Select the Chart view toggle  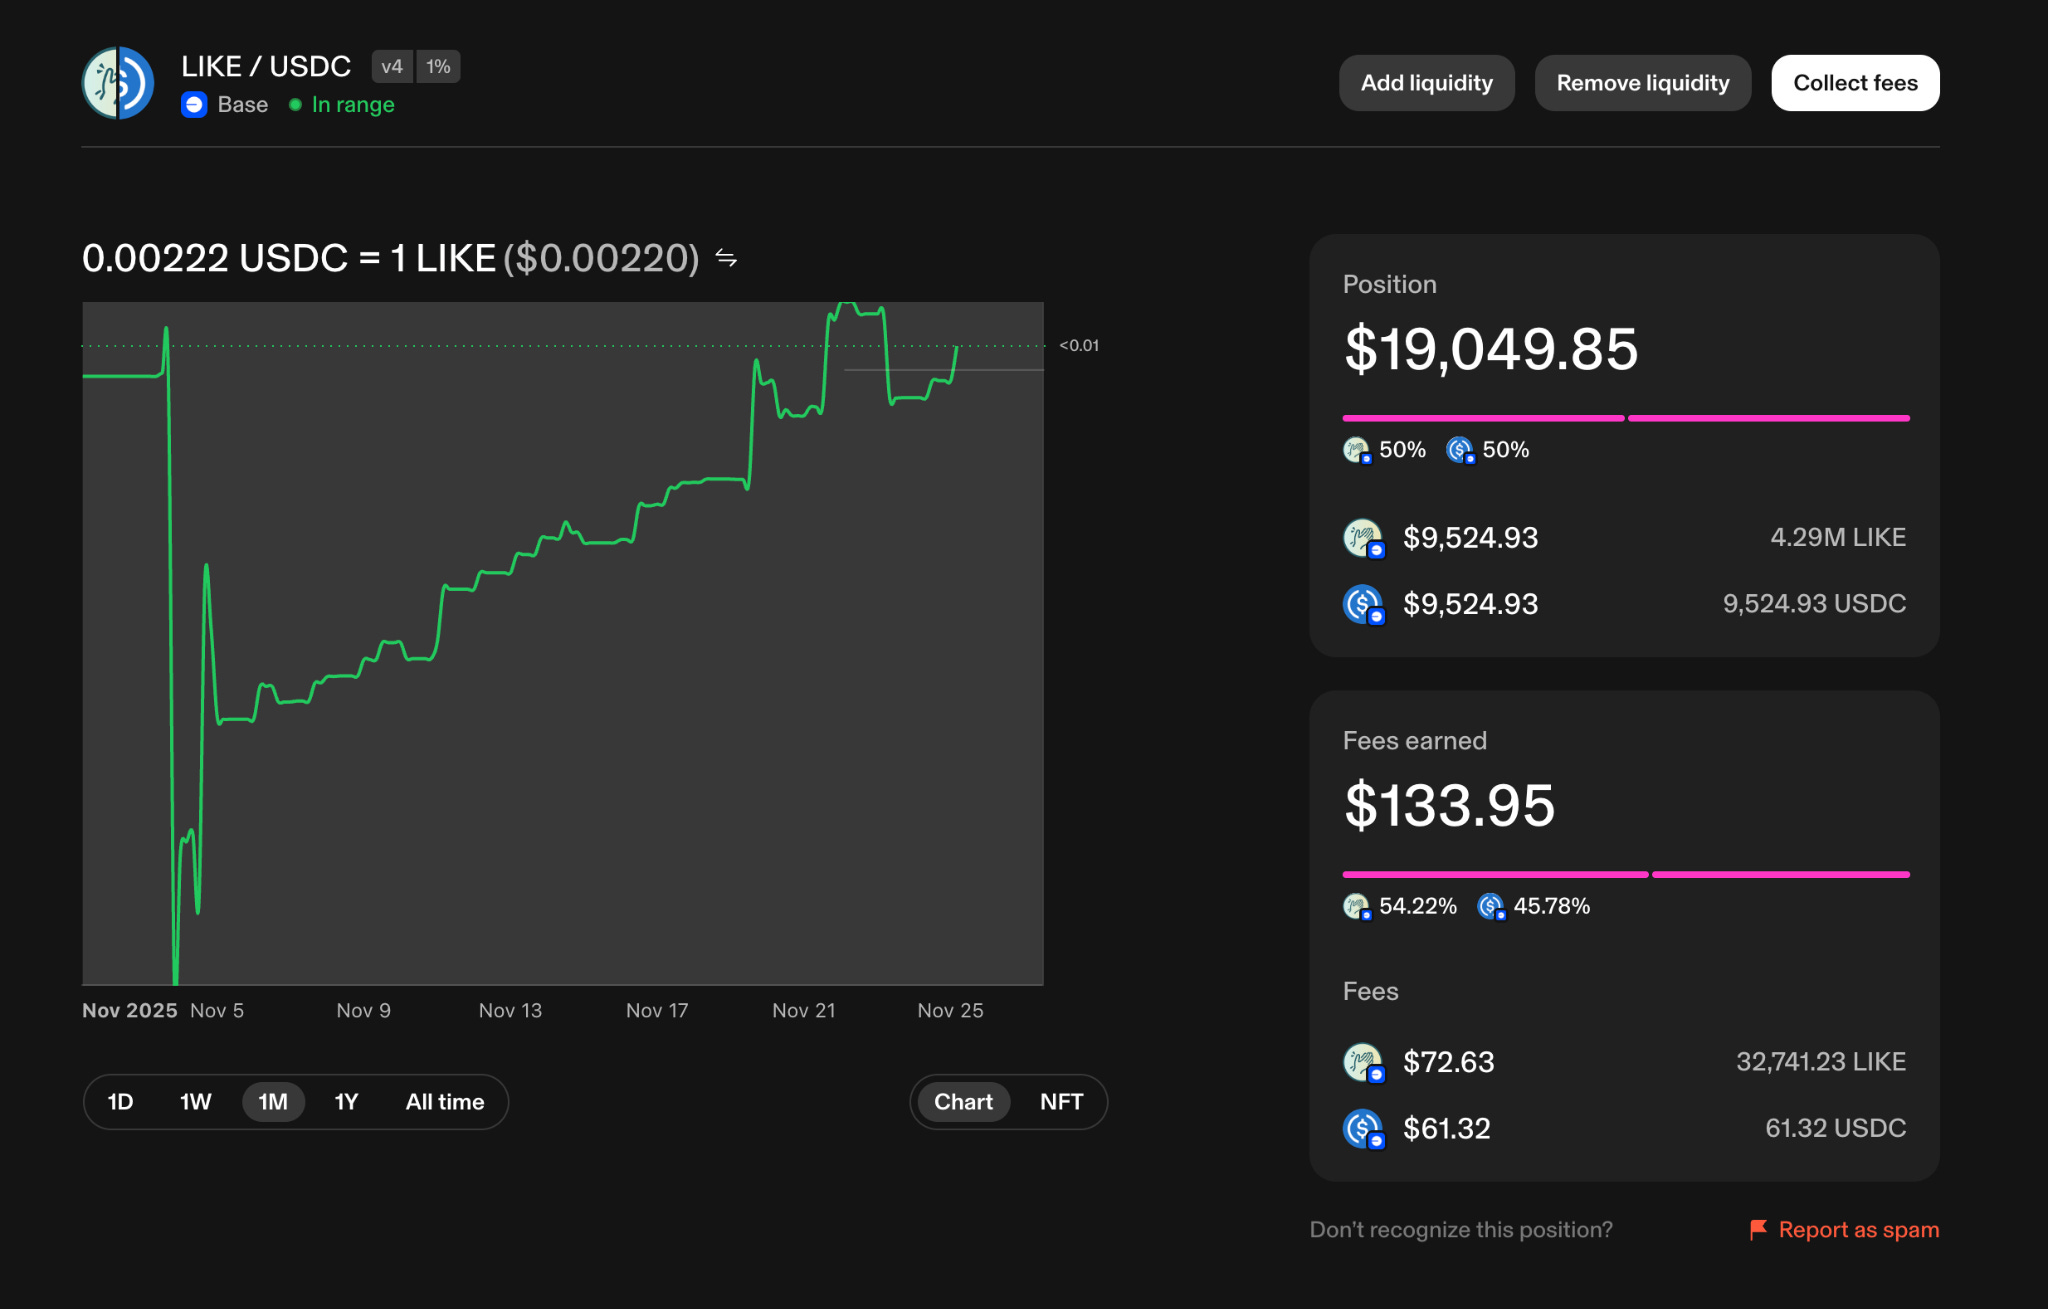click(963, 1102)
